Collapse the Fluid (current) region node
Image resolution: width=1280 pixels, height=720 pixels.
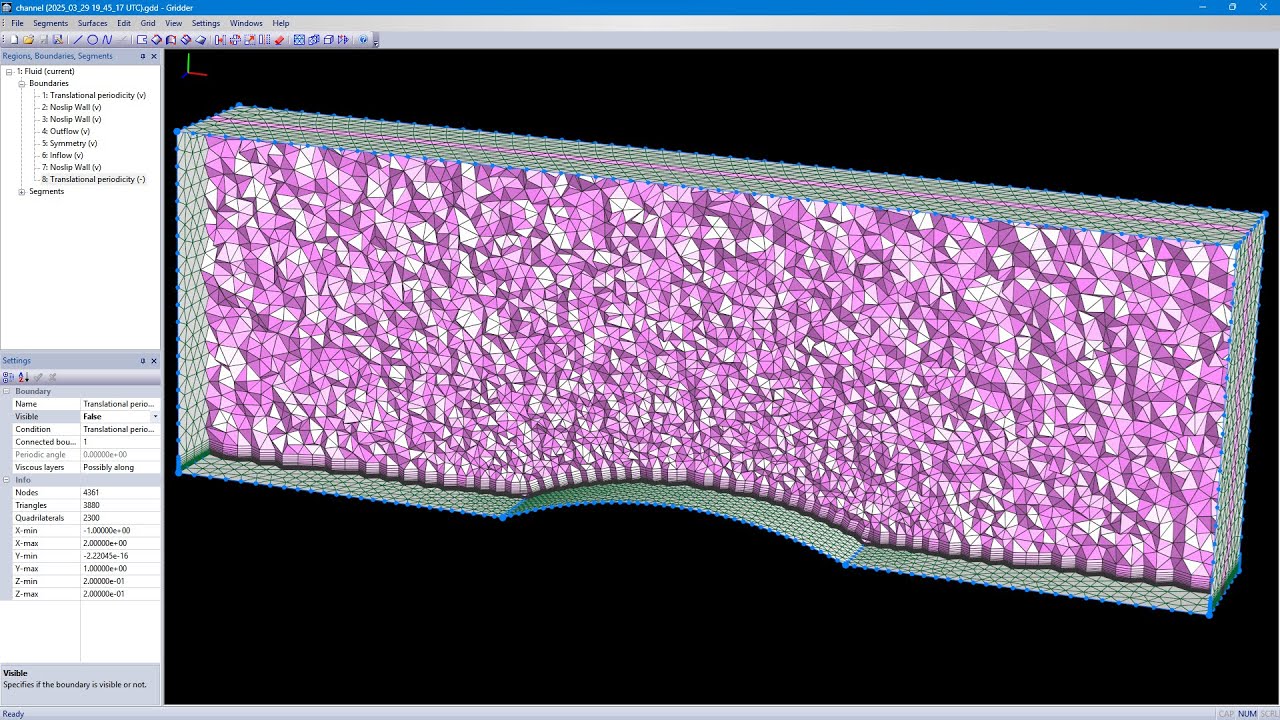point(9,71)
